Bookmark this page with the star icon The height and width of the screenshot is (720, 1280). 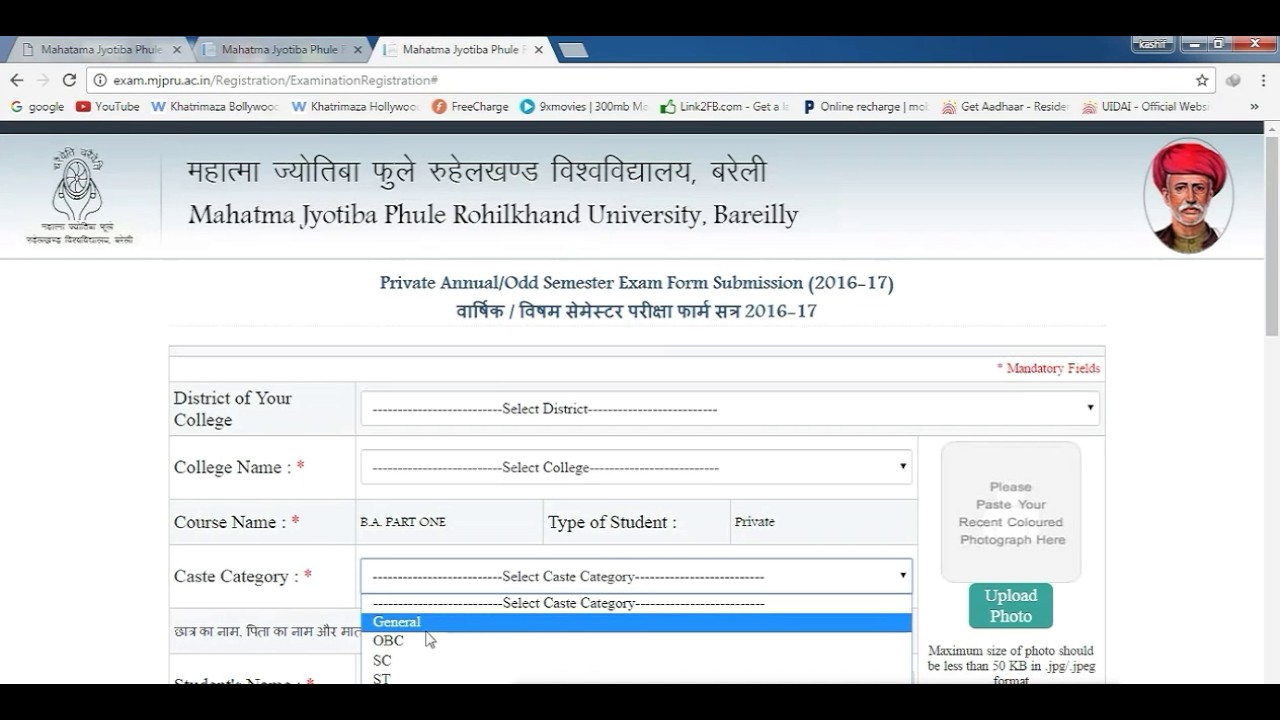[1202, 80]
